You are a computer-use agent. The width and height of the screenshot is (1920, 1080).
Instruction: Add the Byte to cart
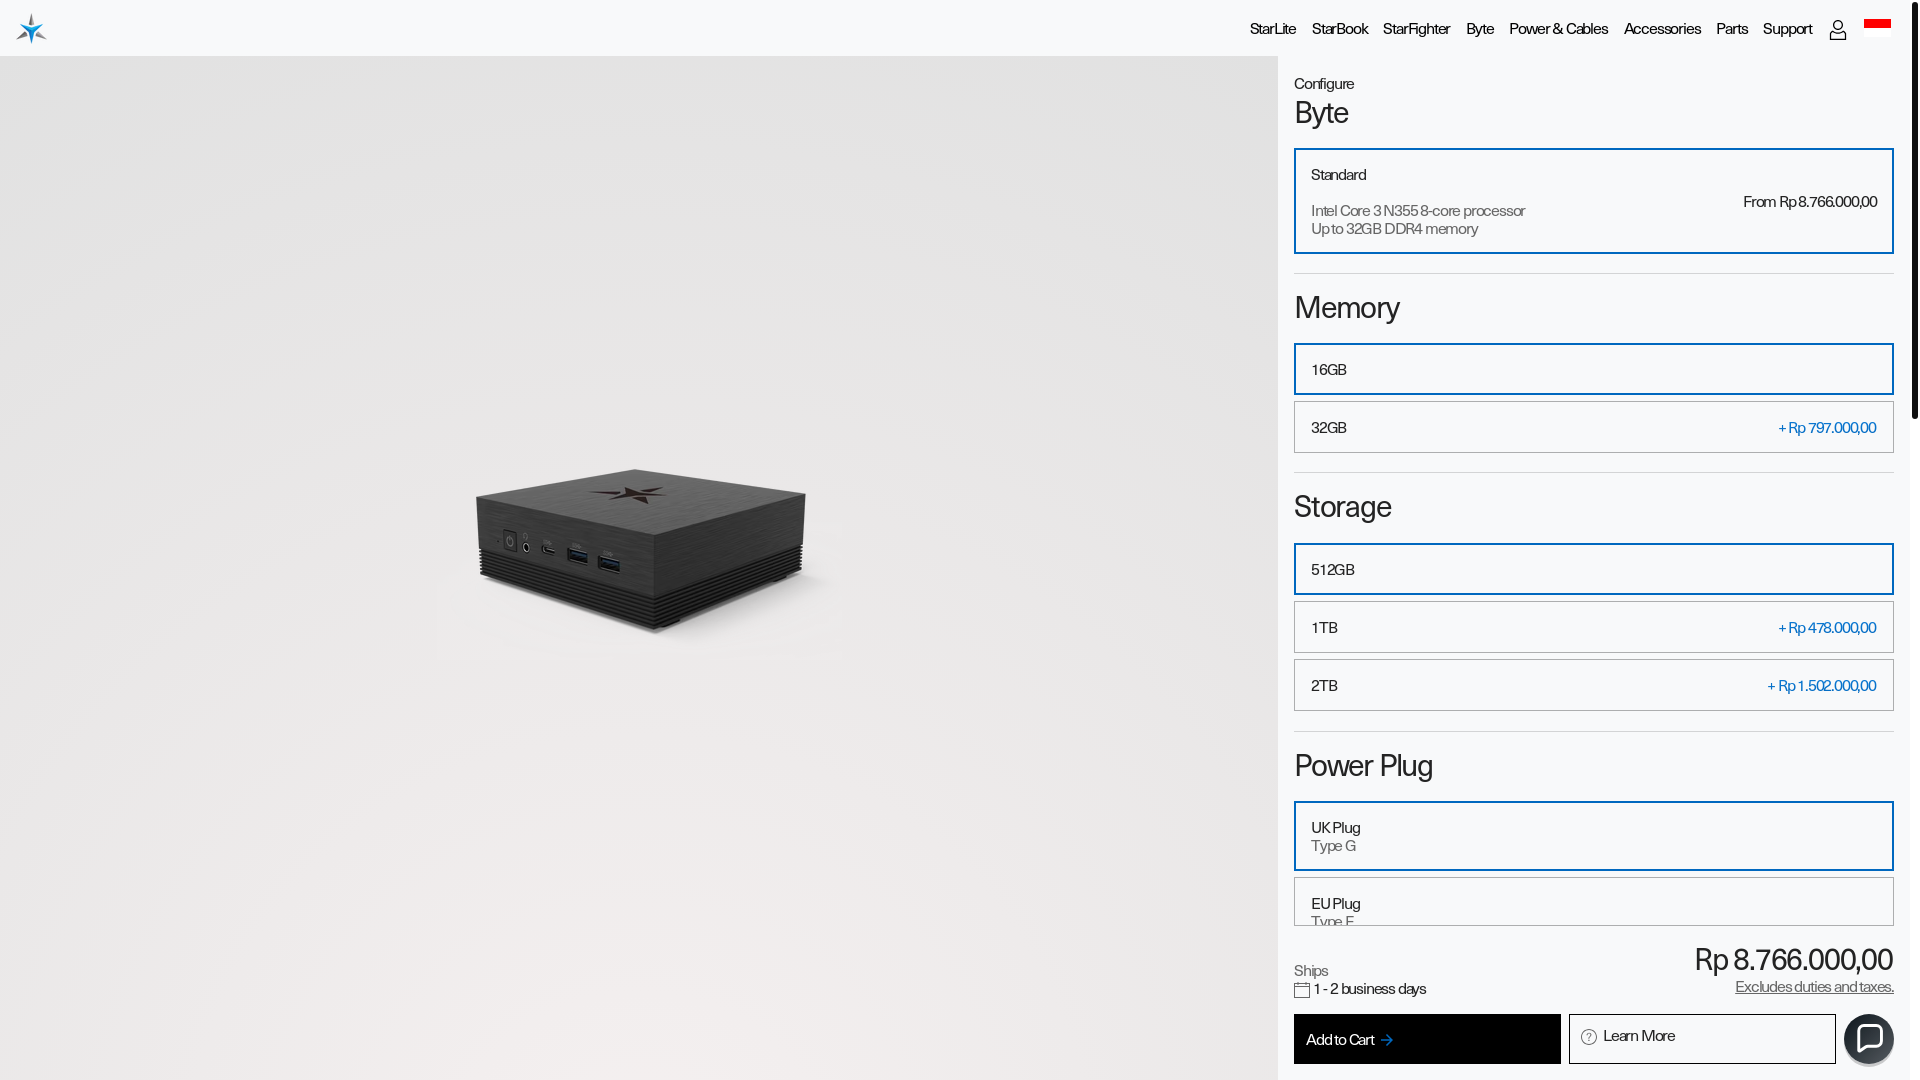[1427, 1039]
